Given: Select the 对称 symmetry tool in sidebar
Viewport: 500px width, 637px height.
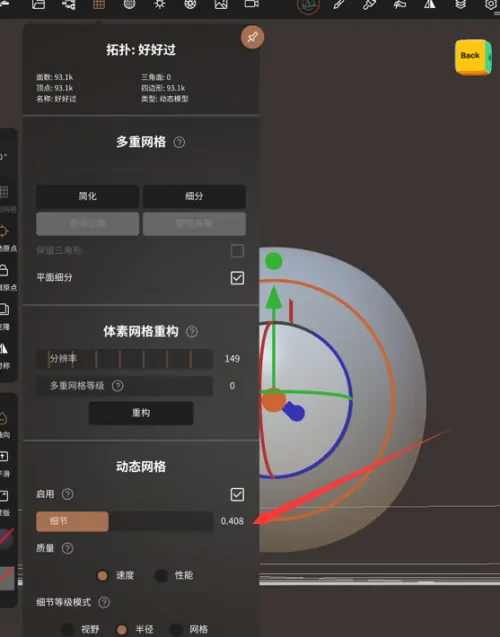Looking at the screenshot, I should [4, 355].
